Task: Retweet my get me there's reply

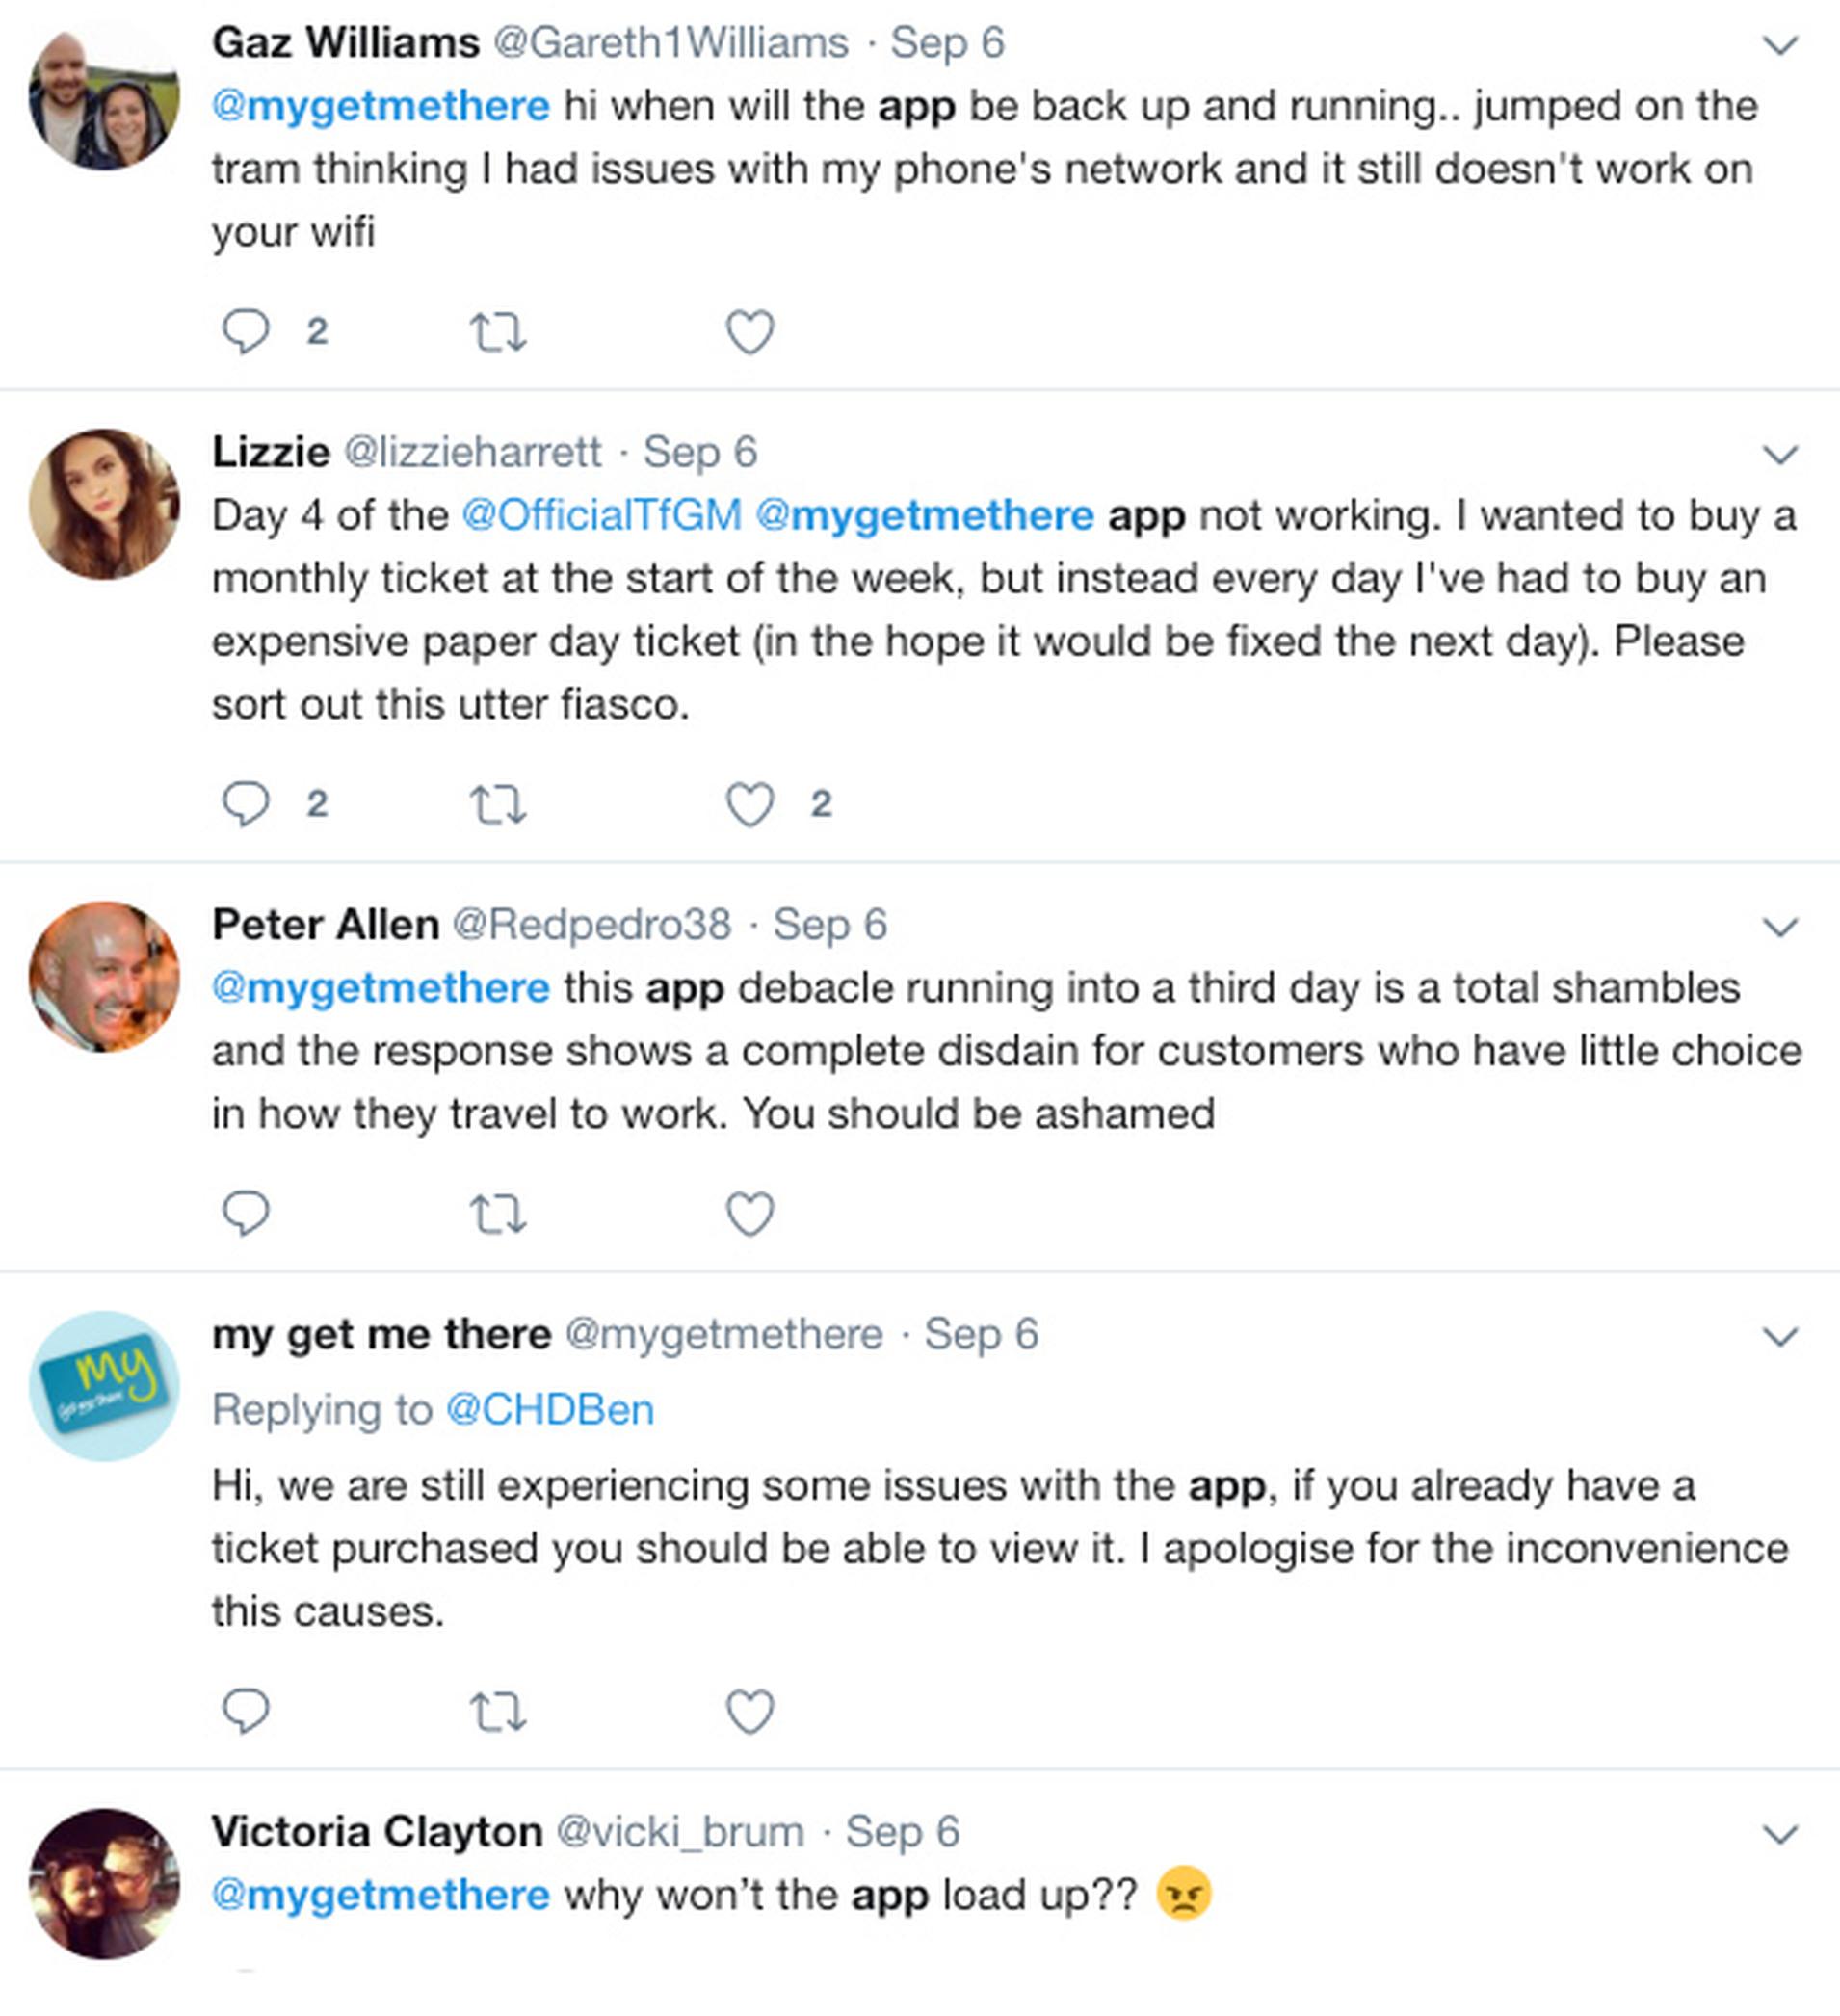Action: point(498,1711)
